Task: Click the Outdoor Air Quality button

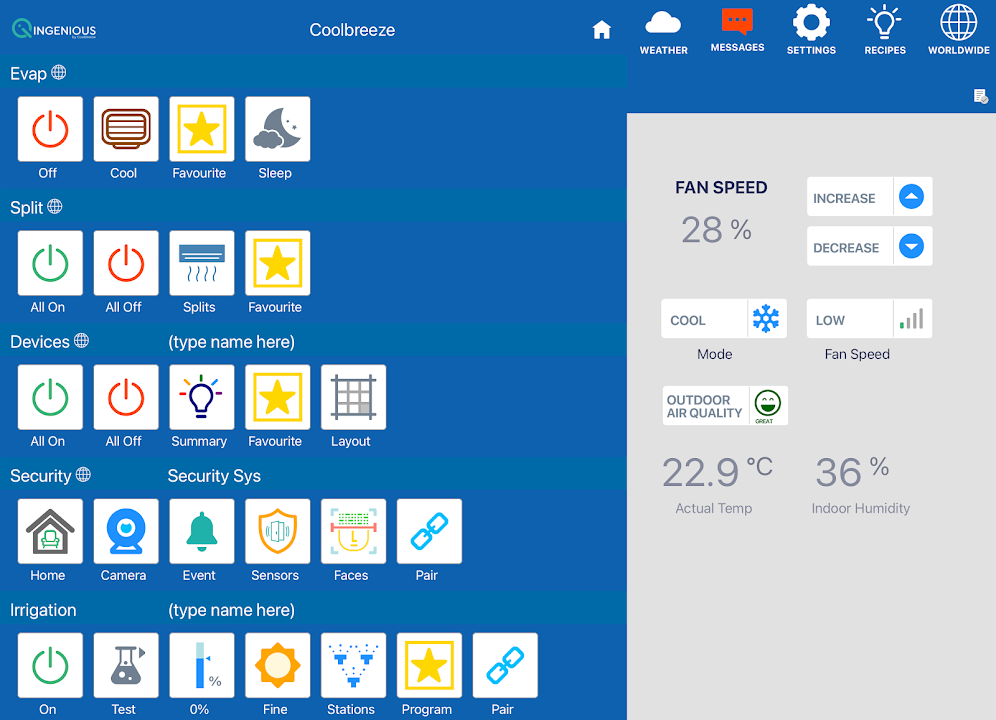Action: point(724,406)
